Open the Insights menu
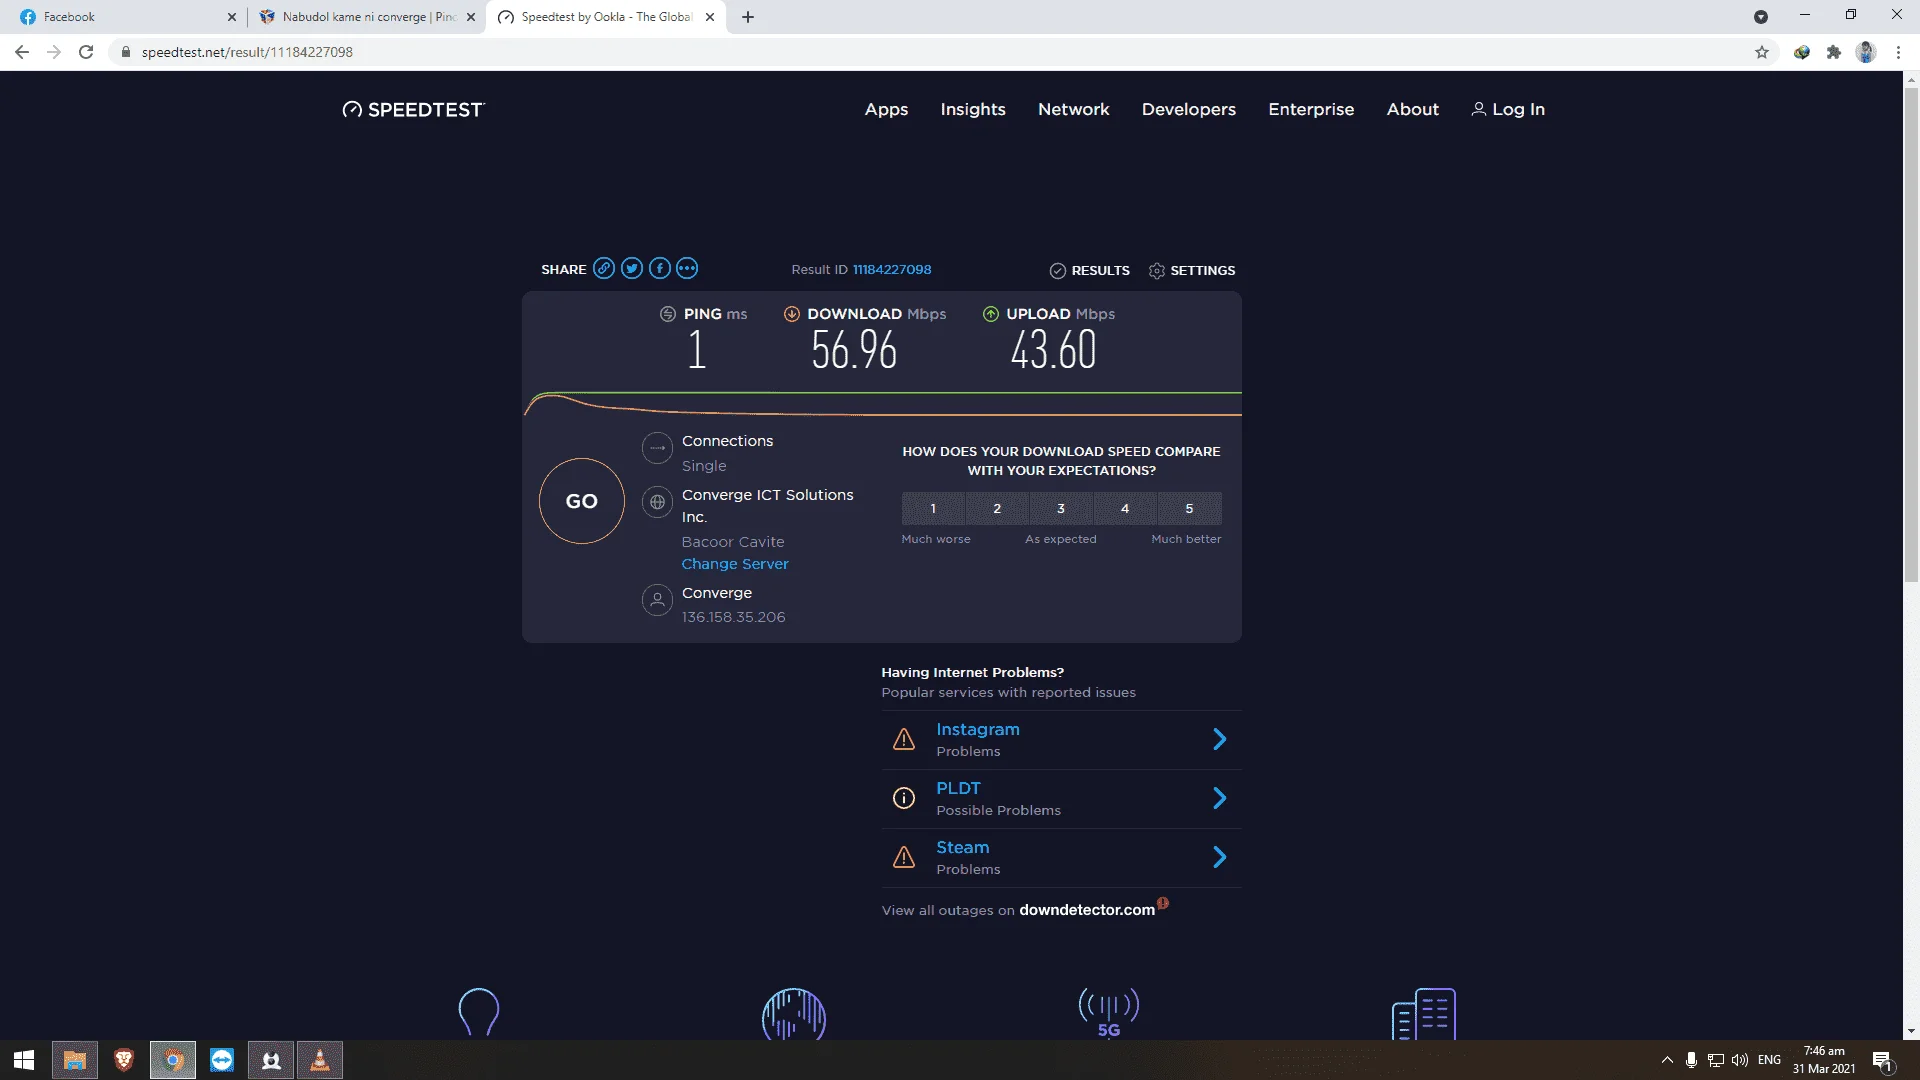1920x1080 pixels. pos(973,110)
